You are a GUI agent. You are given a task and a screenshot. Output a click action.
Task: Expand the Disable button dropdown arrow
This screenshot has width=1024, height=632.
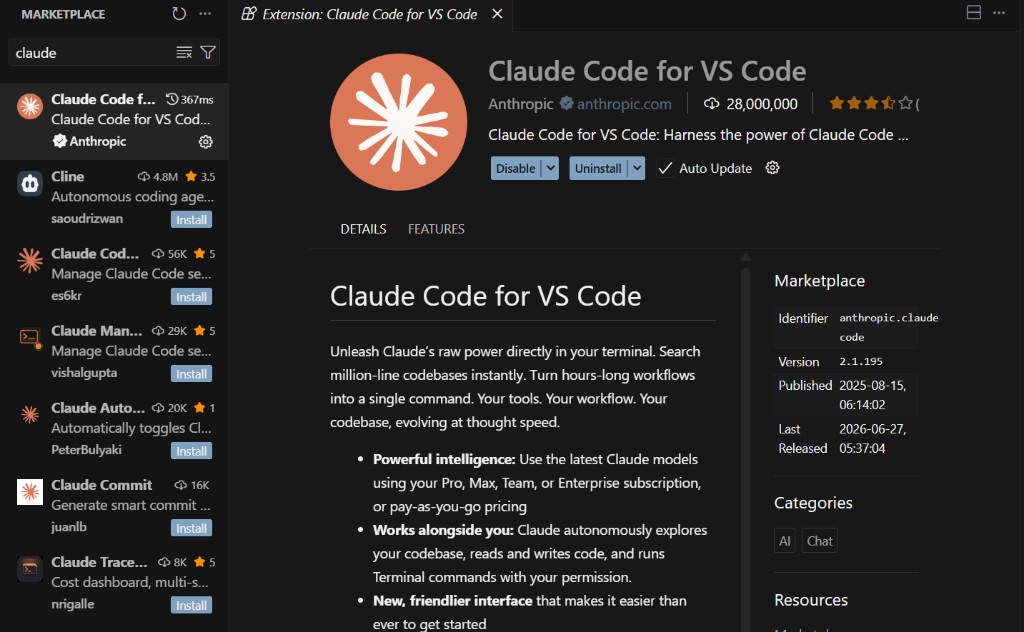pyautogui.click(x=551, y=168)
